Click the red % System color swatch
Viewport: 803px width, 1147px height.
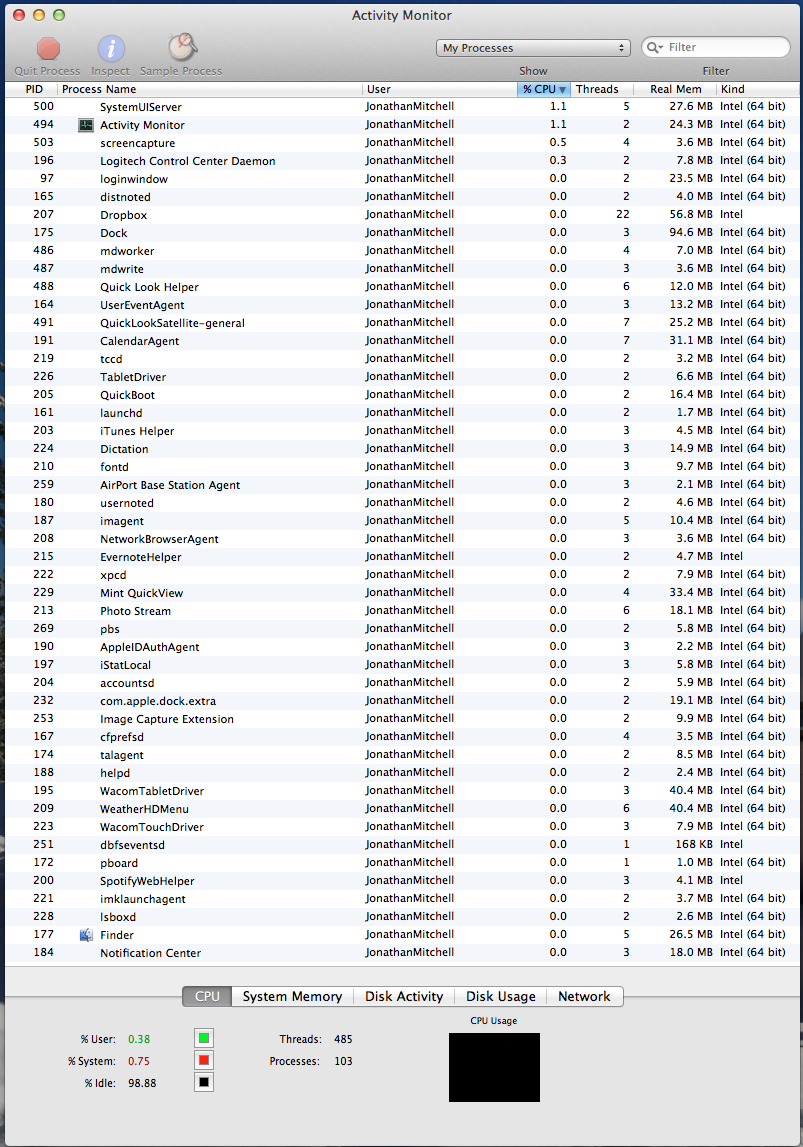[x=204, y=1060]
